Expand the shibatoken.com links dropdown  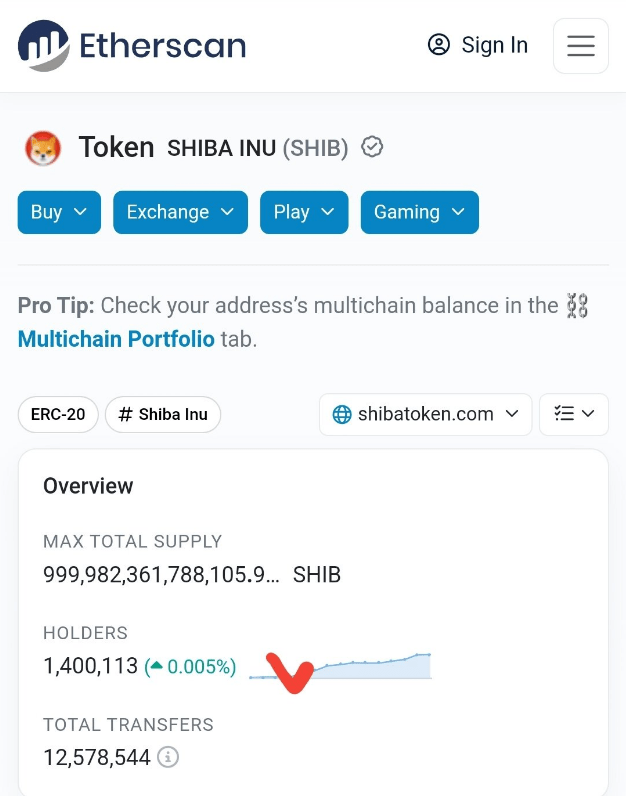pyautogui.click(x=425, y=414)
